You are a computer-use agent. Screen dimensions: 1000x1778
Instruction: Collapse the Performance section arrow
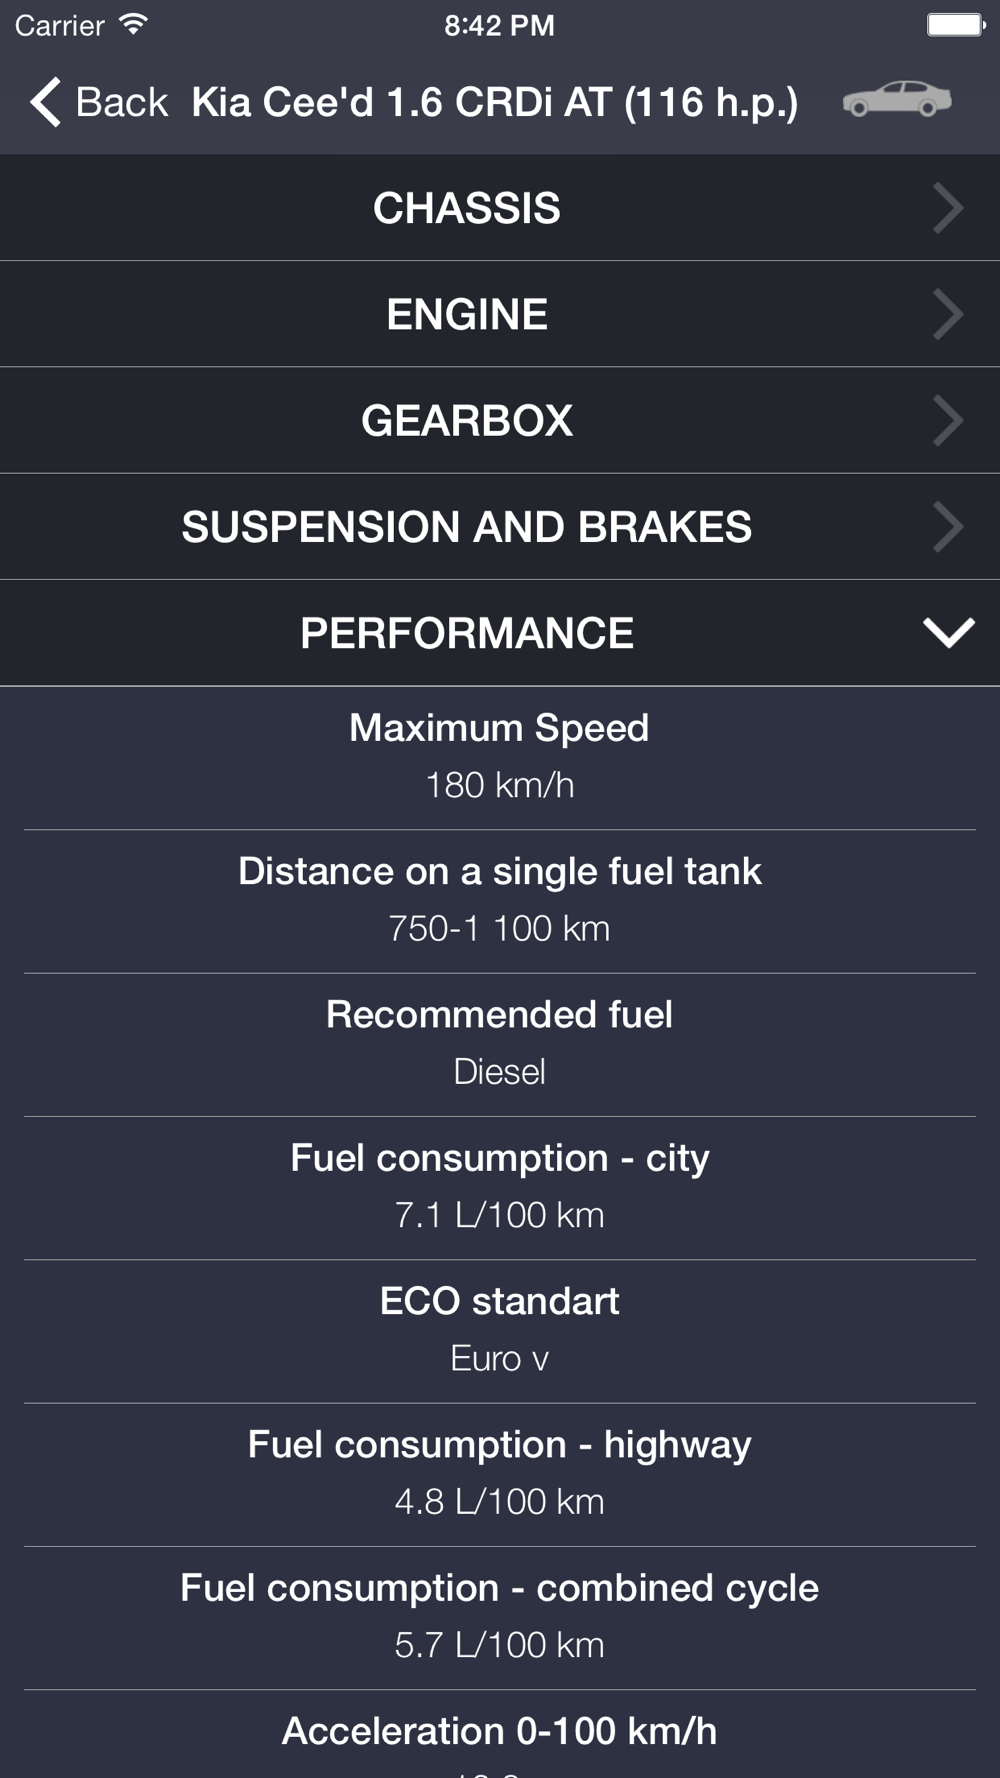click(x=948, y=633)
